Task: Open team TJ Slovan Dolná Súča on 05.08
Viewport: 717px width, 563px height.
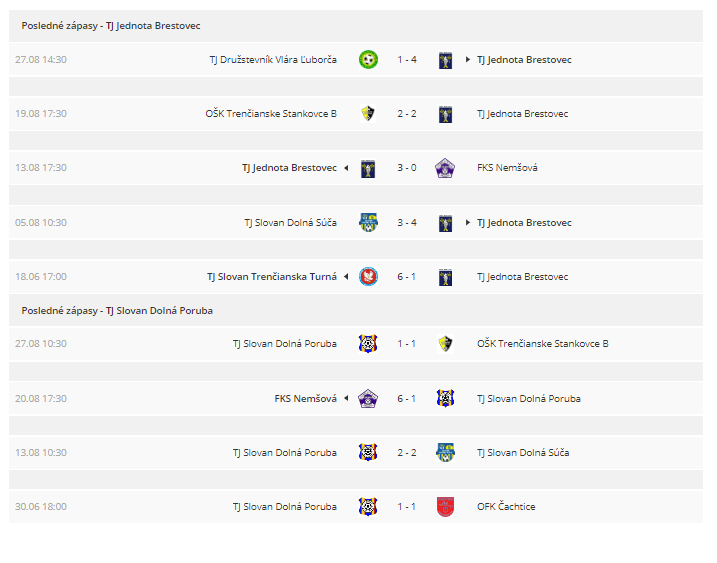Action: pos(290,223)
